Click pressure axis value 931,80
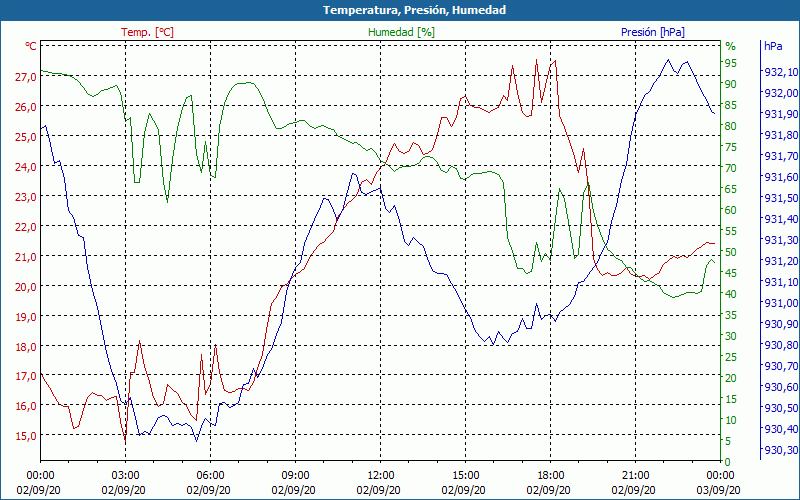Image resolution: width=800 pixels, height=500 pixels. point(781,135)
